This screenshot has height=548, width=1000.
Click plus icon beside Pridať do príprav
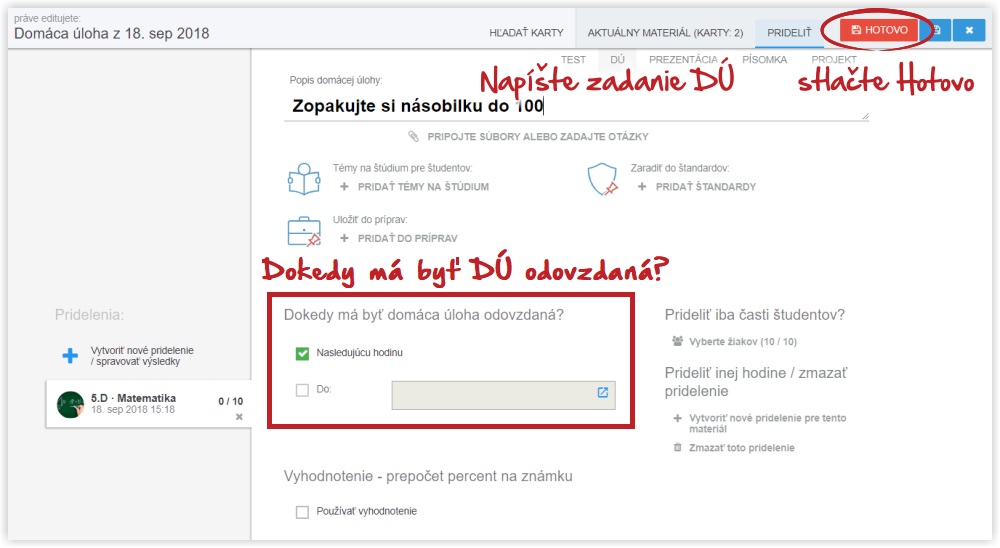[344, 238]
